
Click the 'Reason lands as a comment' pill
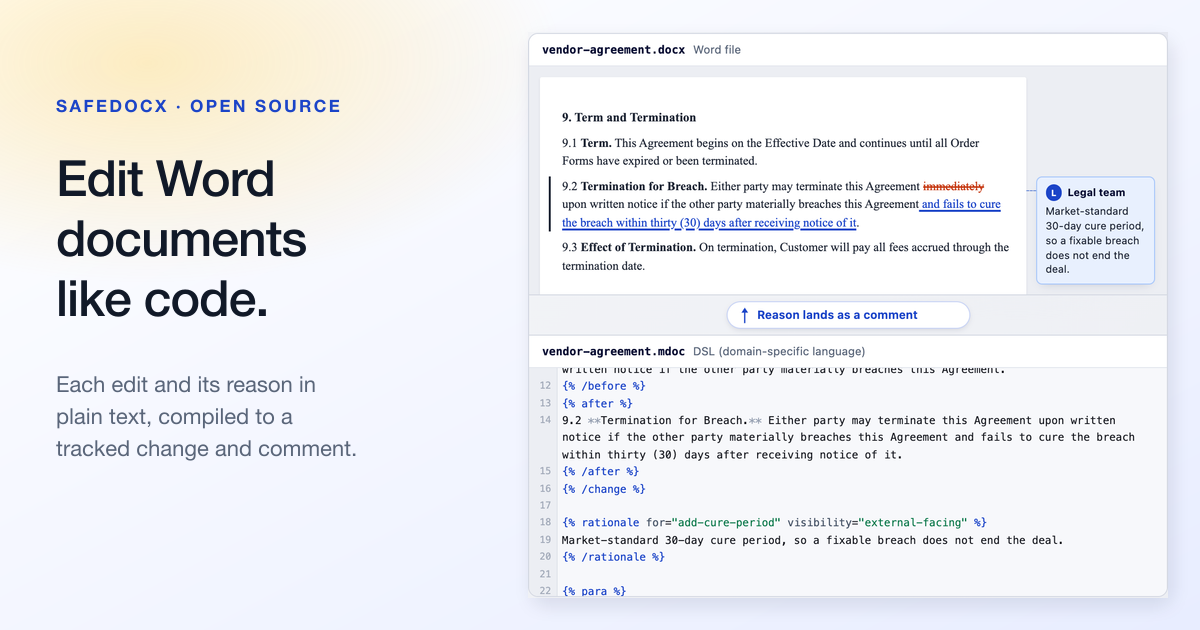point(848,315)
